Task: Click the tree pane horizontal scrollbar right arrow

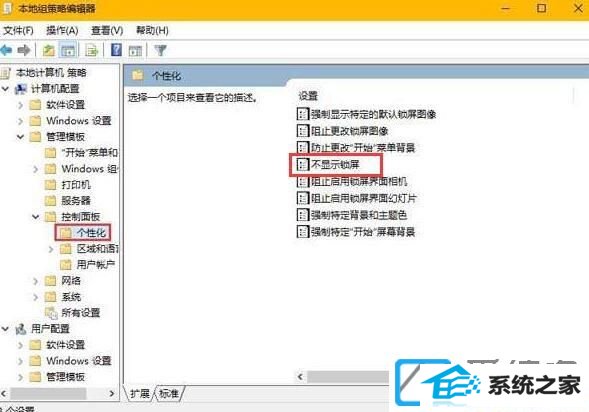Action: 112,393
